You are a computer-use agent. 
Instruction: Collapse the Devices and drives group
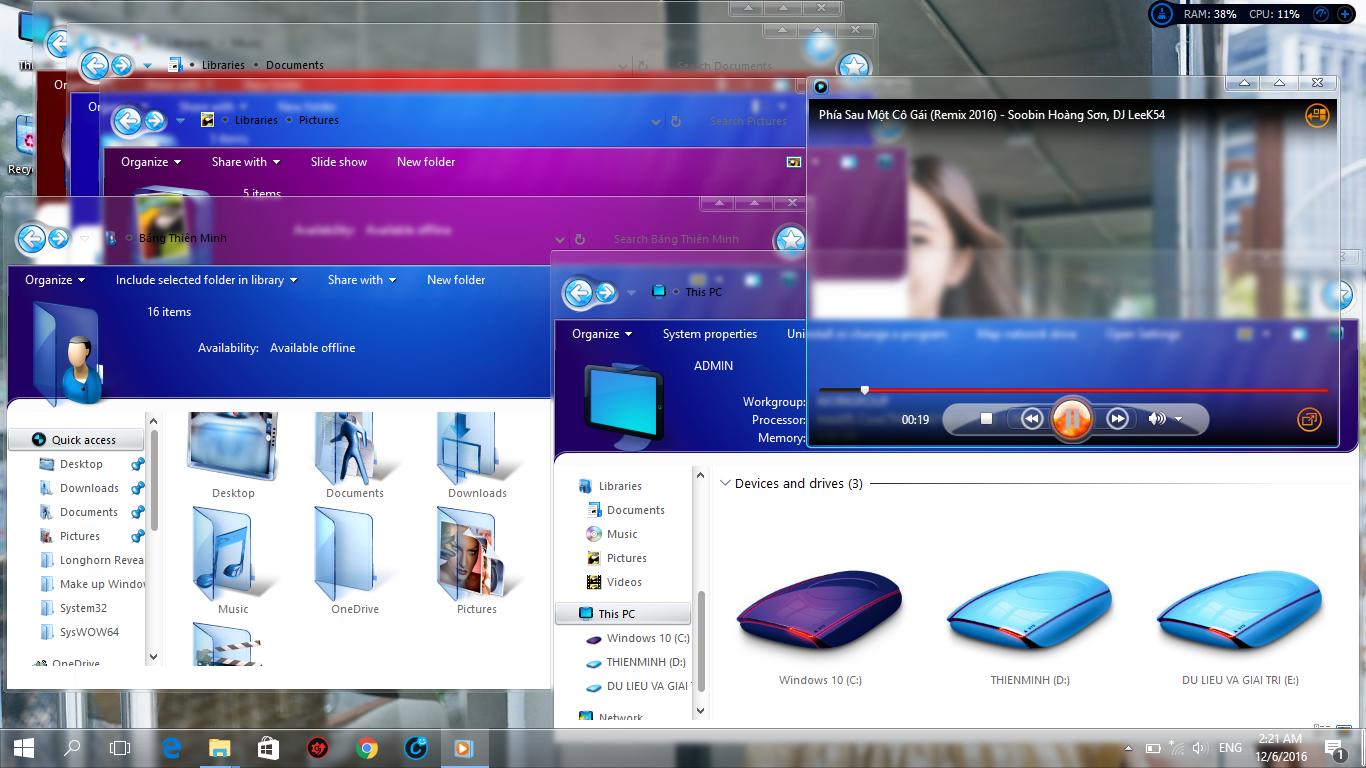(725, 483)
